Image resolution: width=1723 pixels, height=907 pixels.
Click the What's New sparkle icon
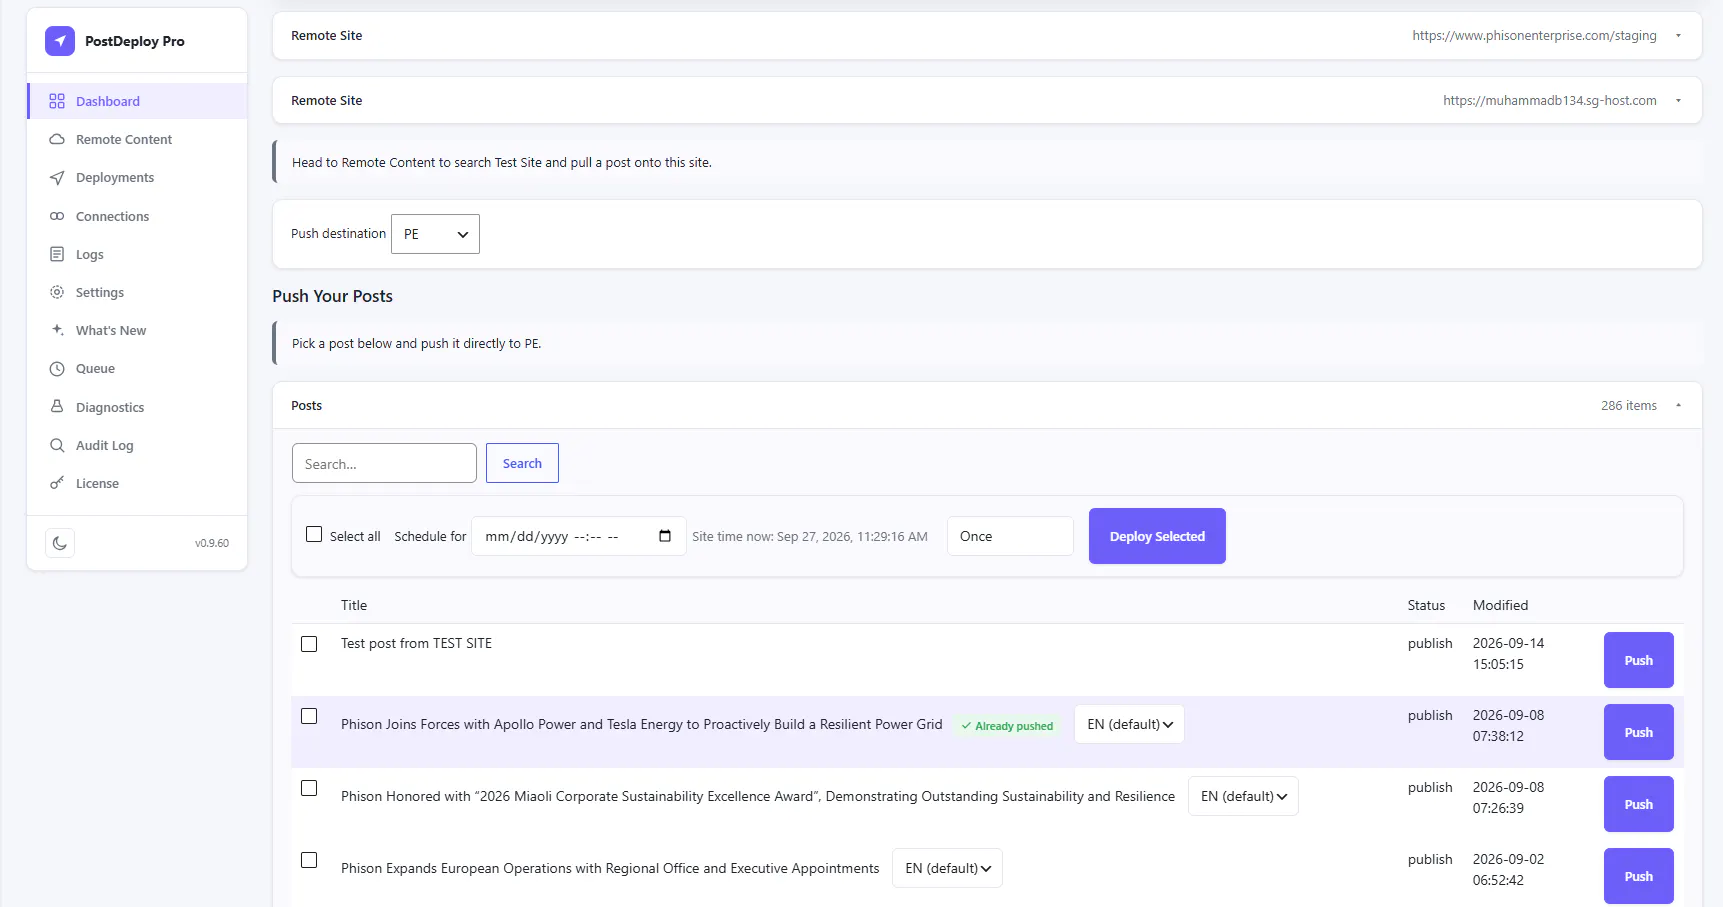pyautogui.click(x=57, y=330)
